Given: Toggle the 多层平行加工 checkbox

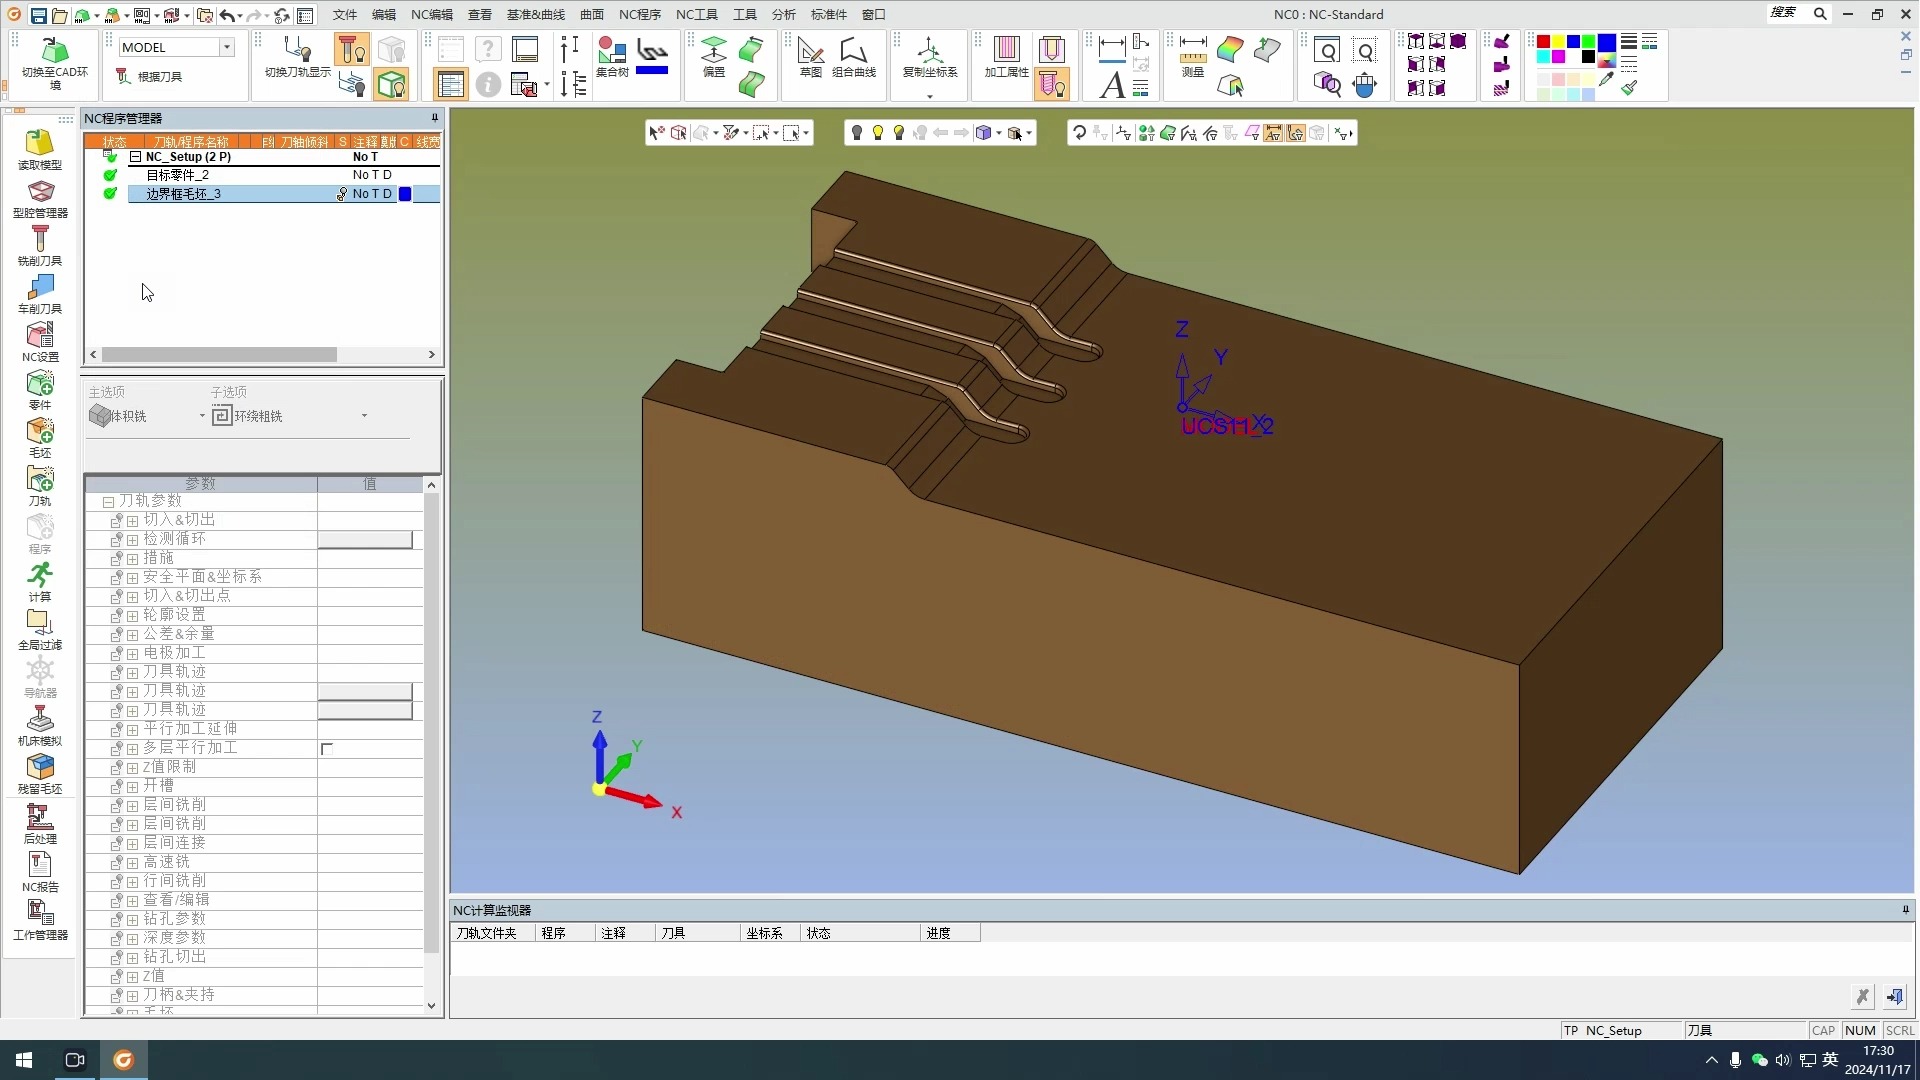Looking at the screenshot, I should click(327, 748).
